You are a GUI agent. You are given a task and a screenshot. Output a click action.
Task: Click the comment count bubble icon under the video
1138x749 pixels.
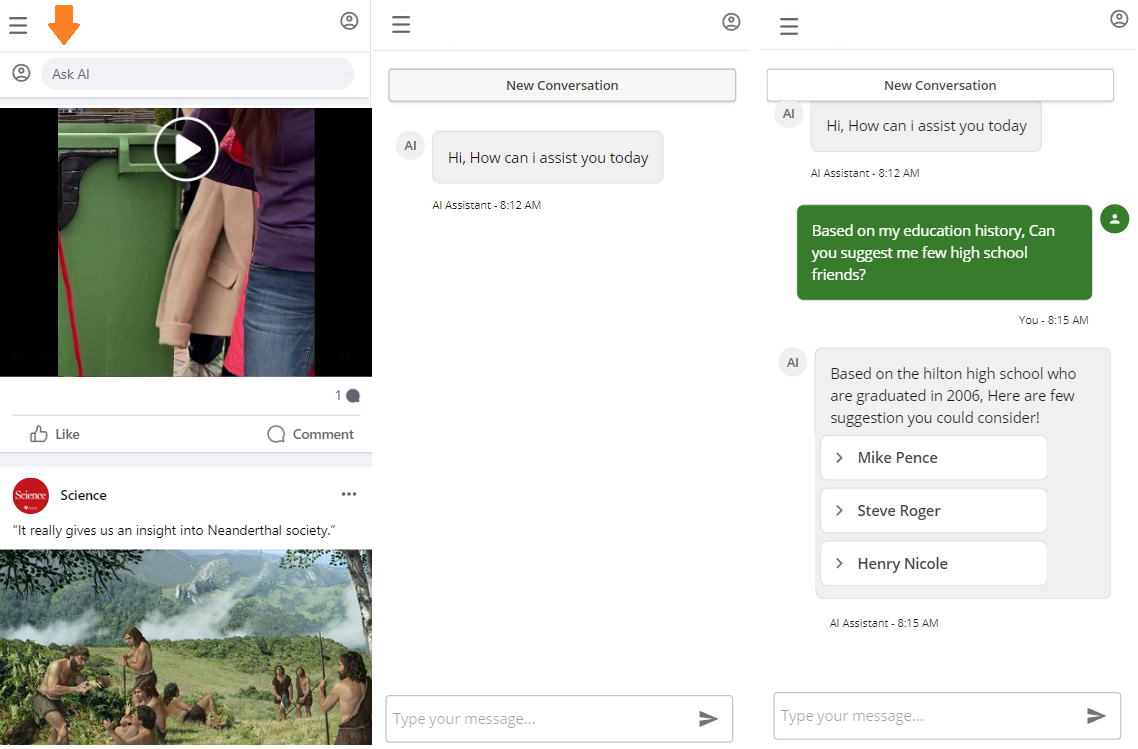pyautogui.click(x=352, y=396)
